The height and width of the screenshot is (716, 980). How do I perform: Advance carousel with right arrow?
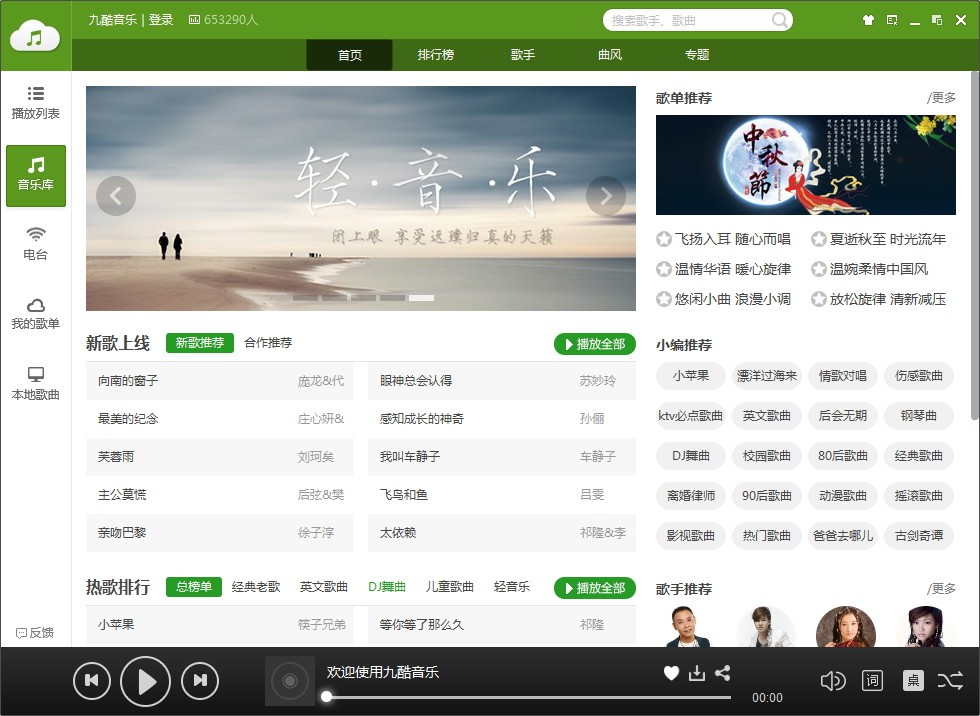[606, 196]
